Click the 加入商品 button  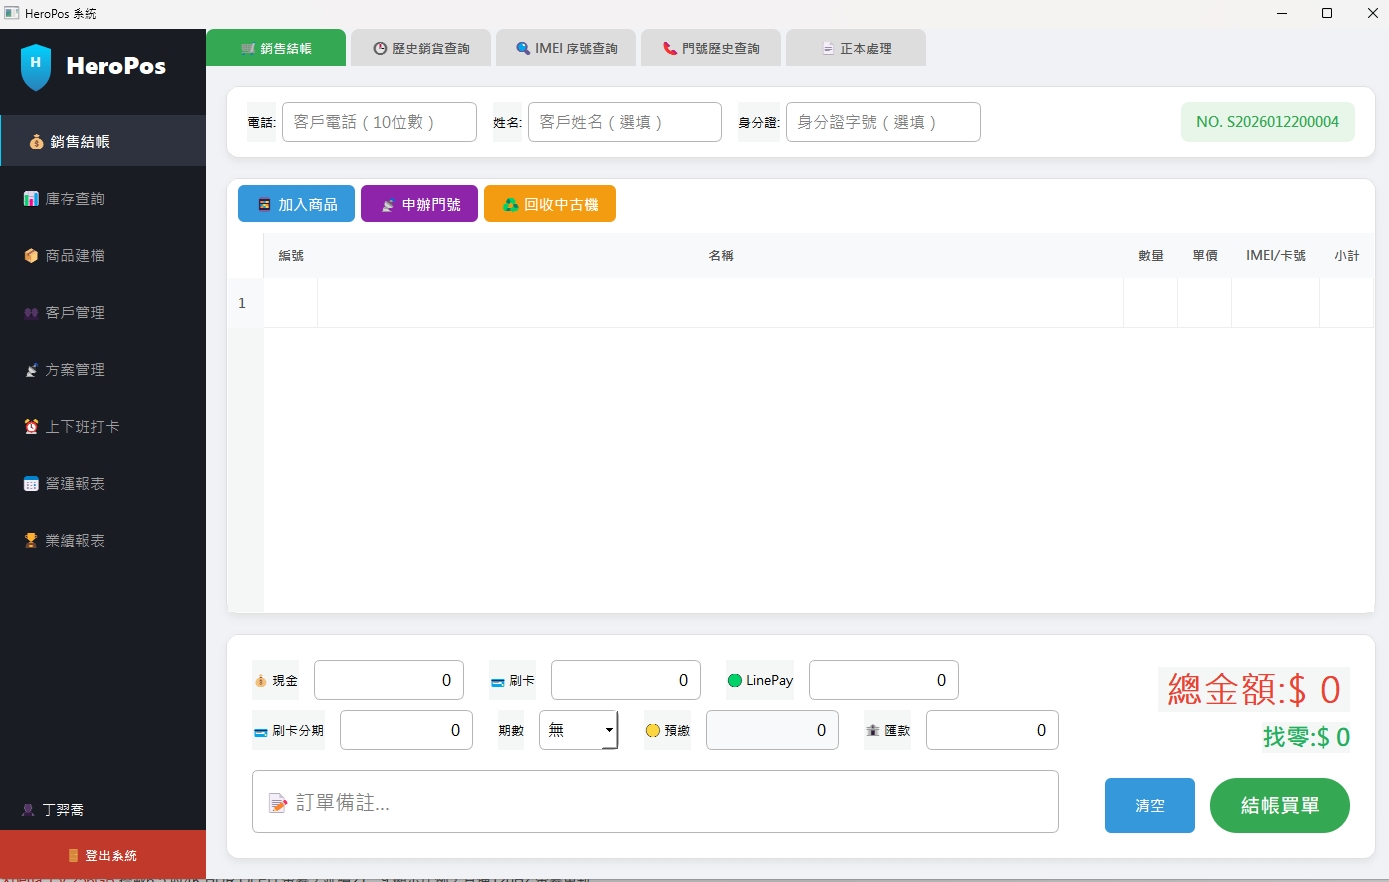(x=296, y=203)
